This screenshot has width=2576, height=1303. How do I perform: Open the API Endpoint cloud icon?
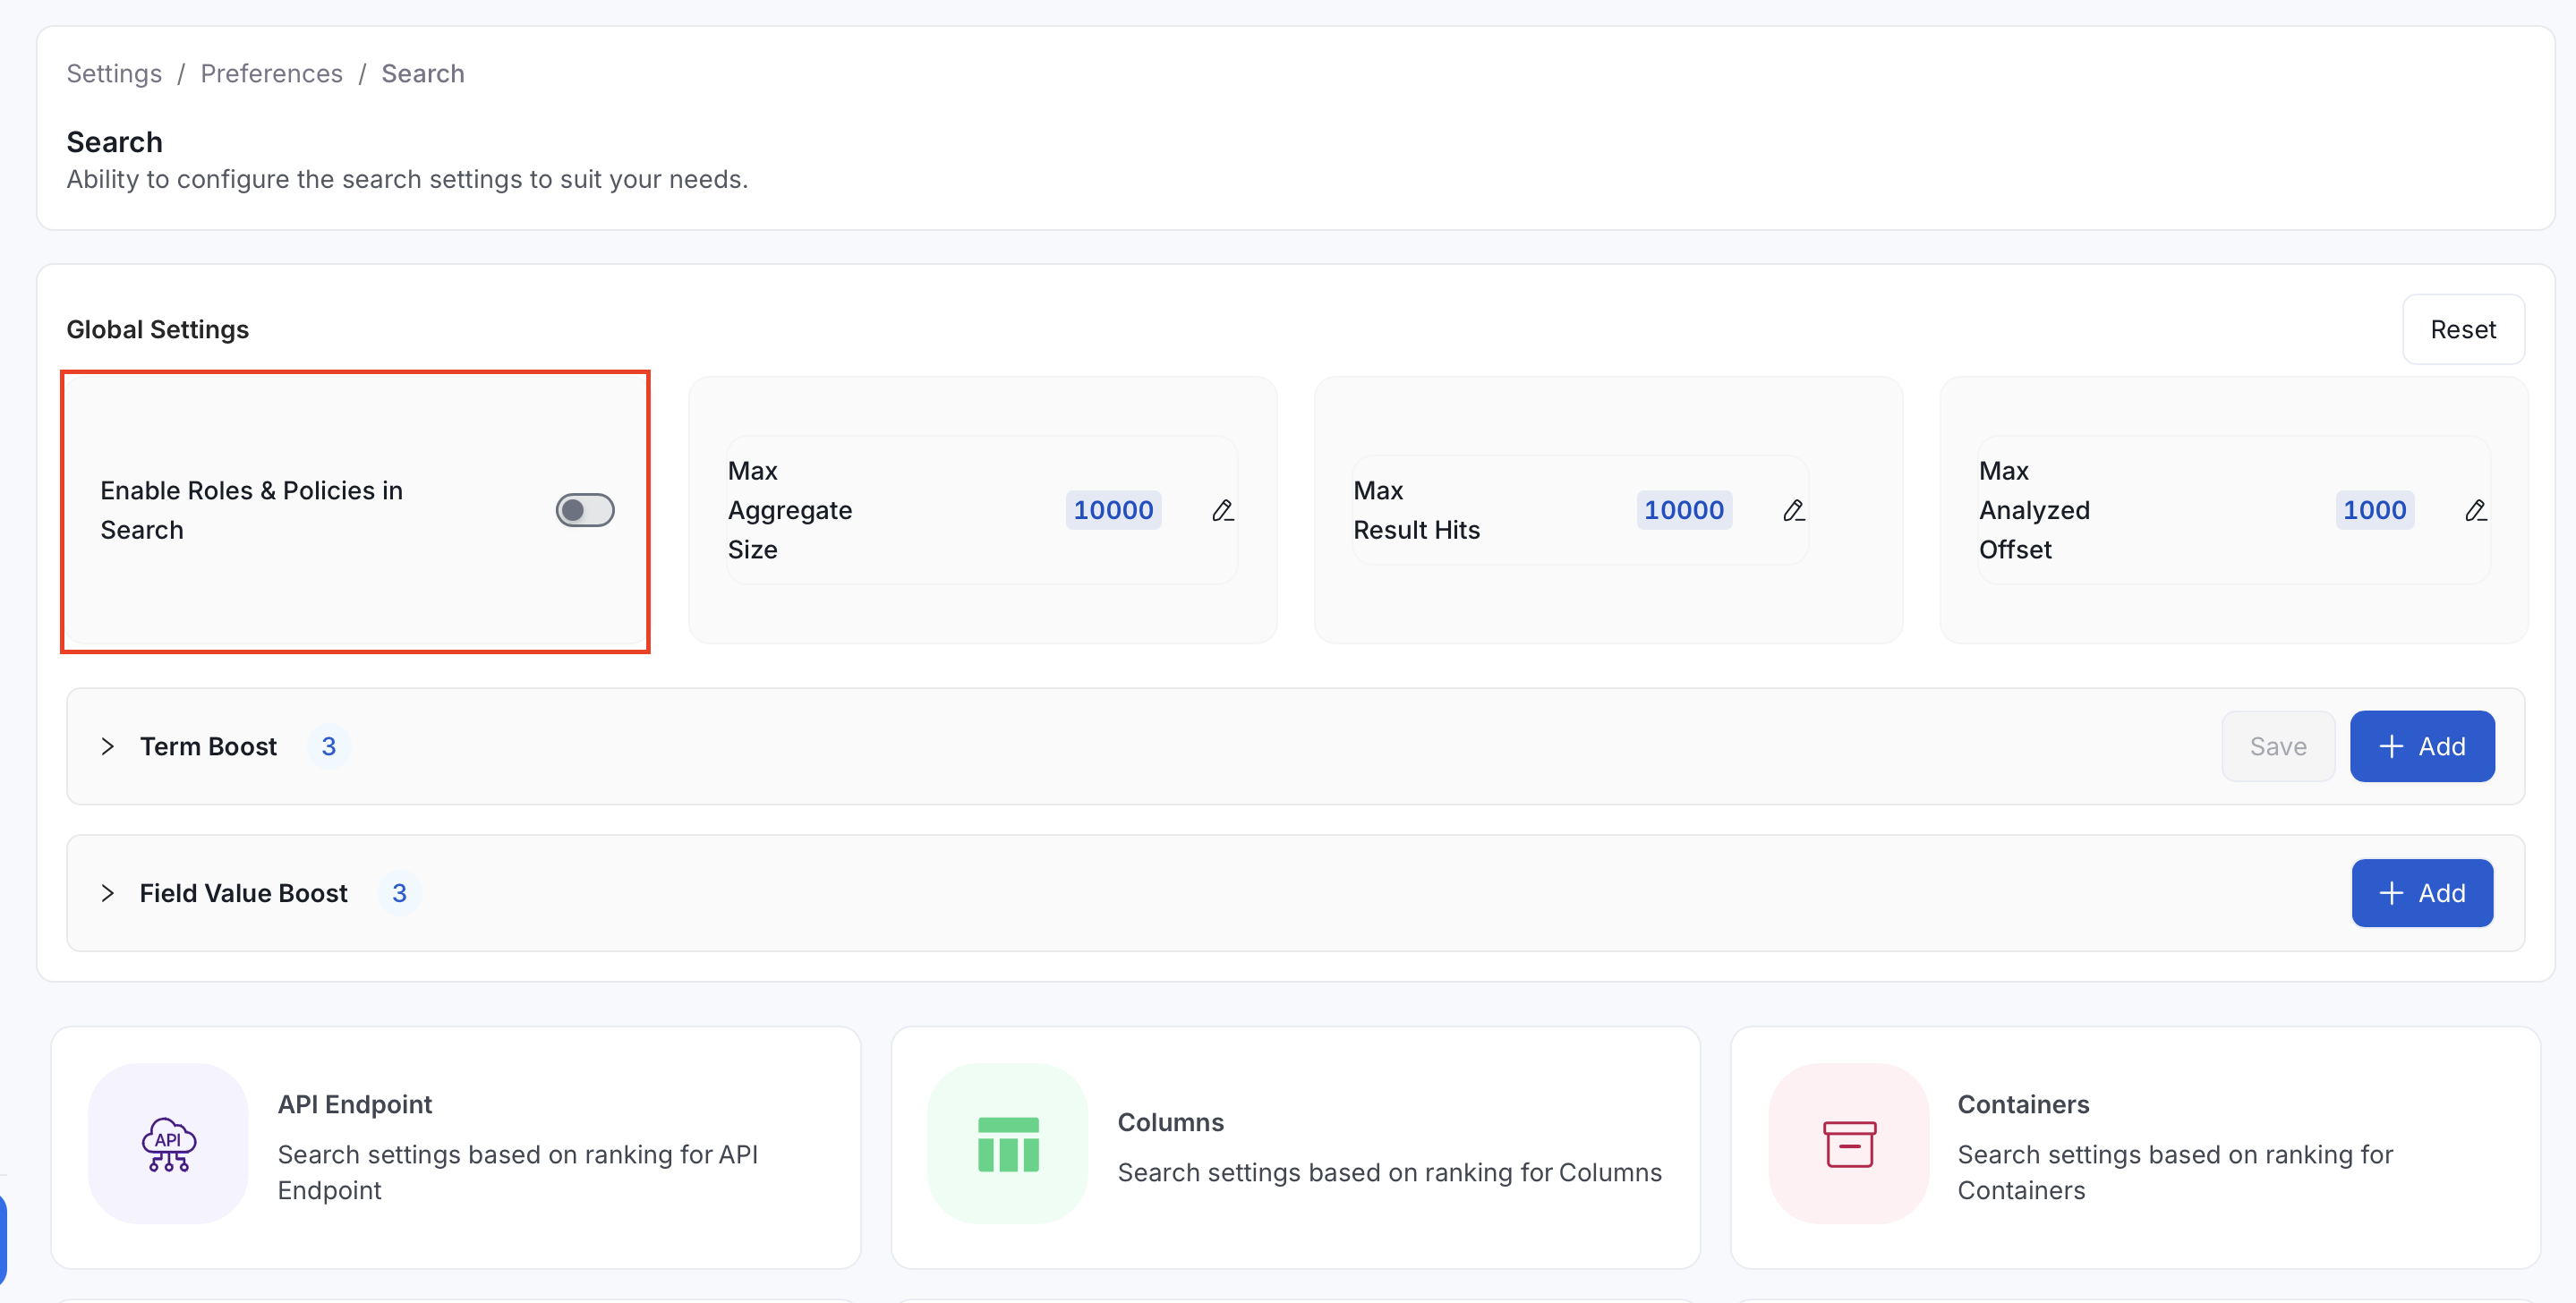168,1143
